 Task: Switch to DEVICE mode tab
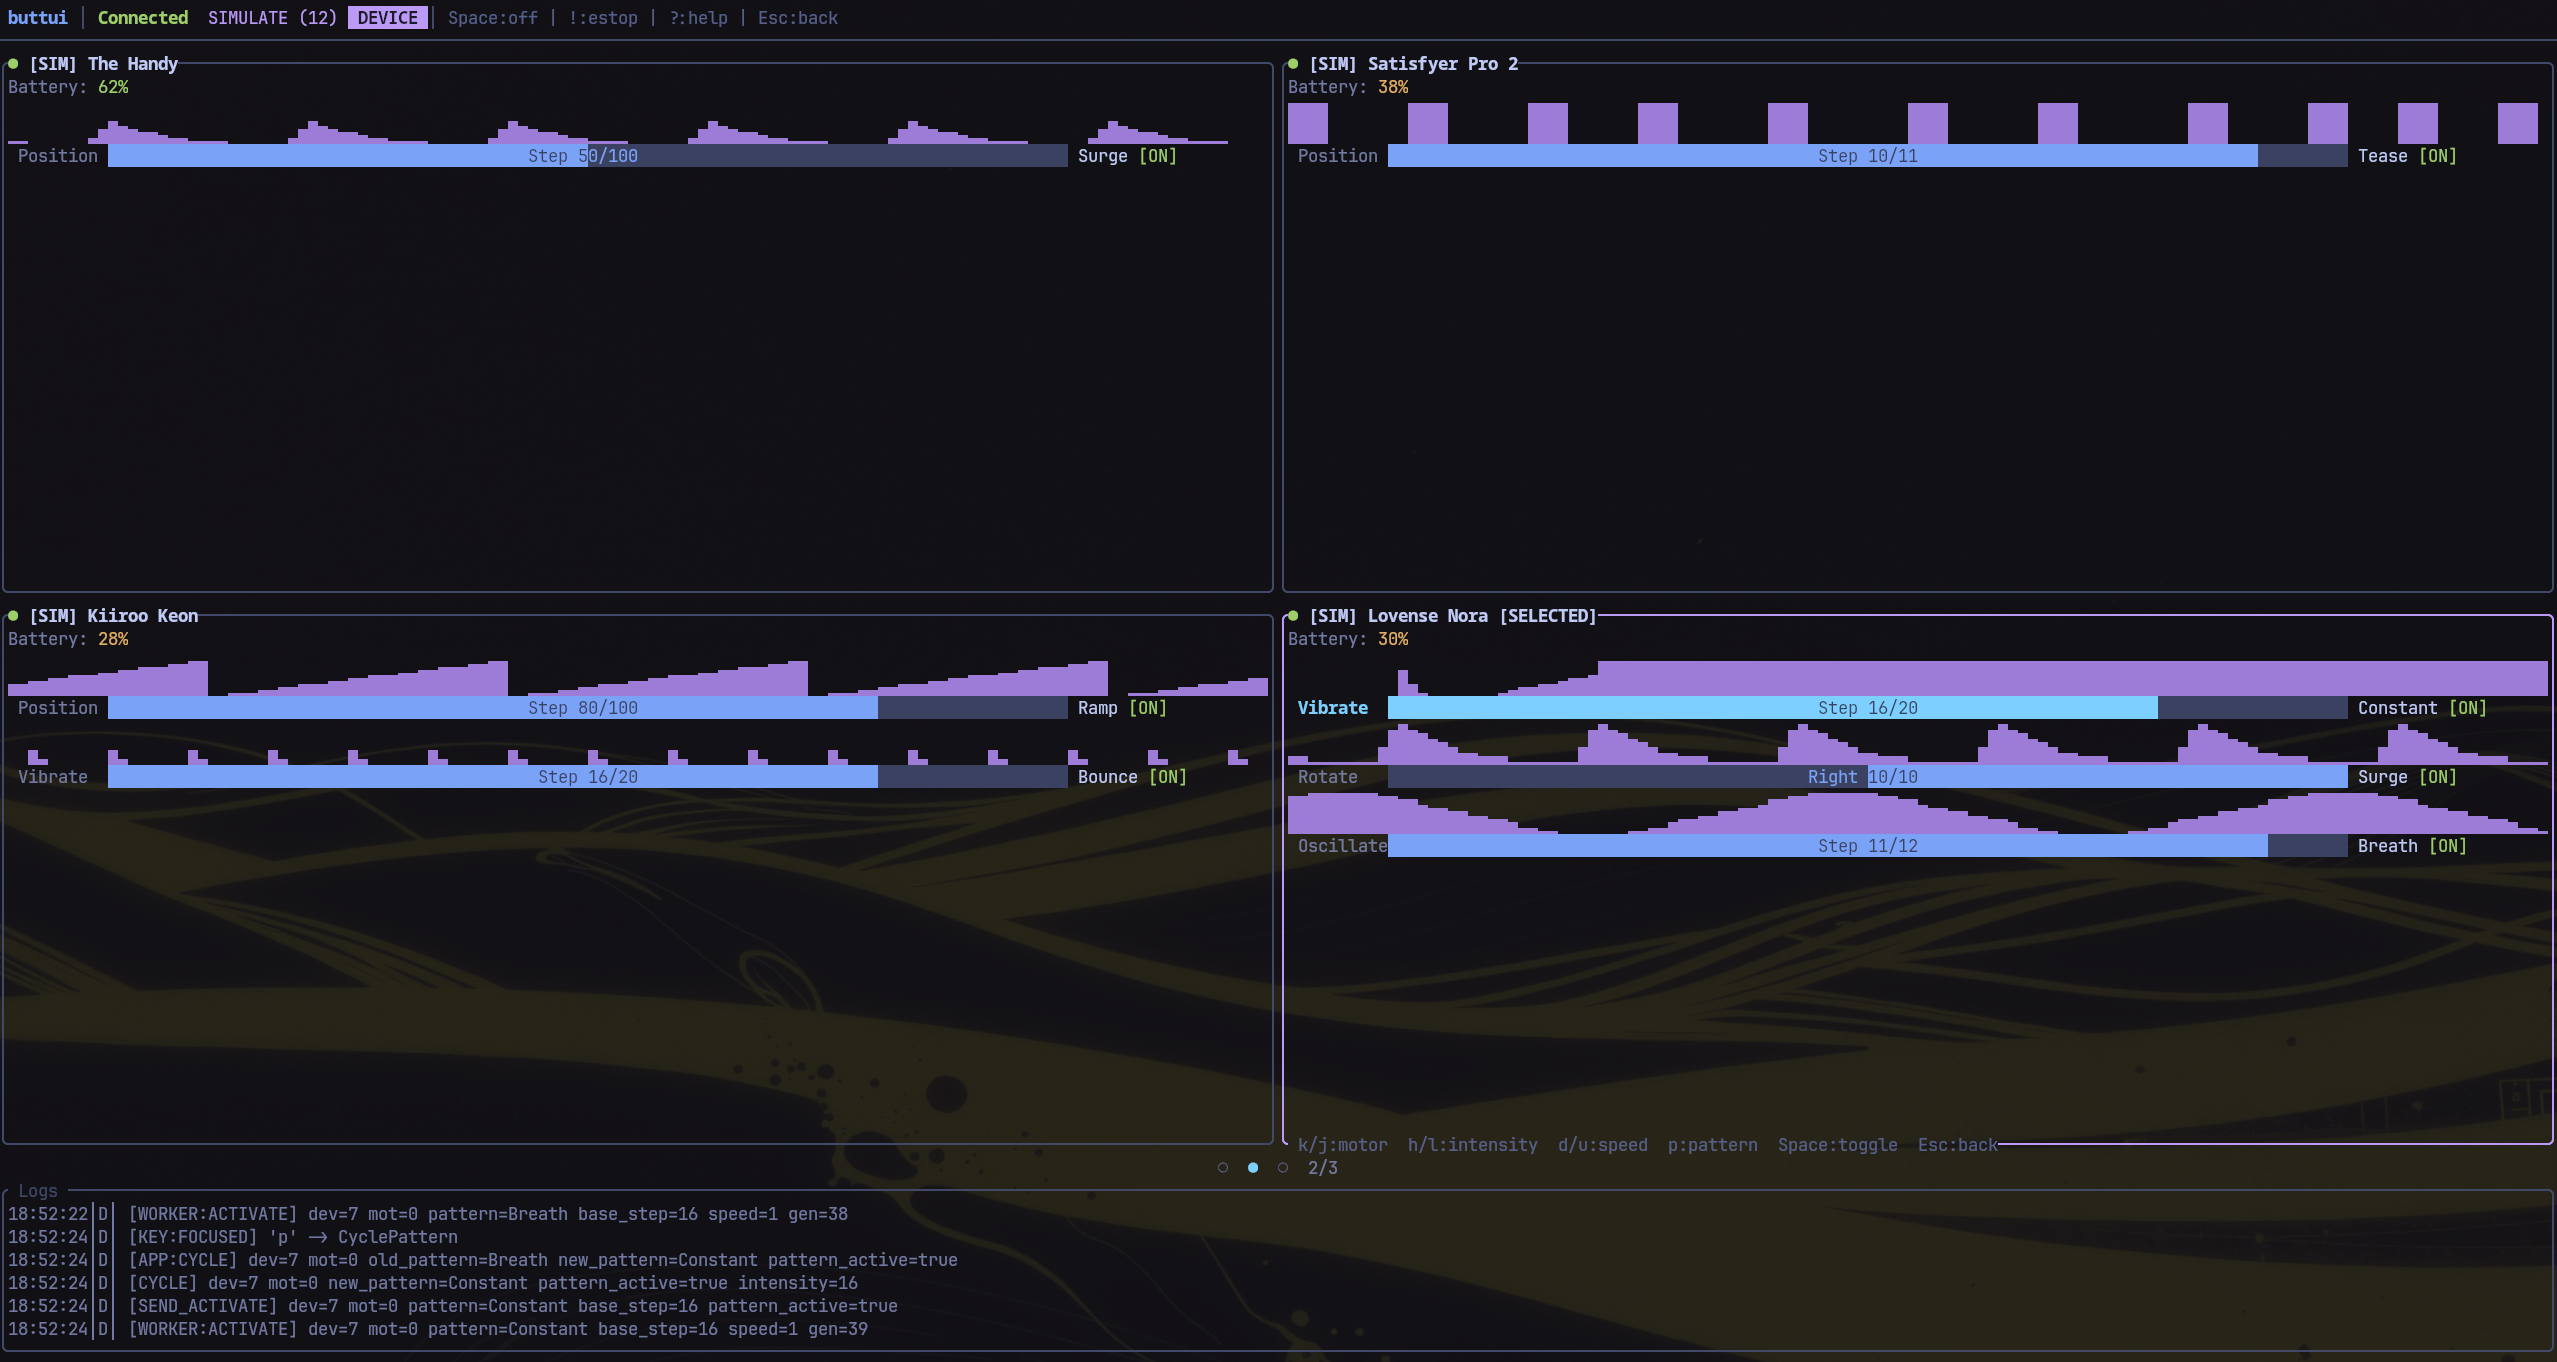click(387, 18)
